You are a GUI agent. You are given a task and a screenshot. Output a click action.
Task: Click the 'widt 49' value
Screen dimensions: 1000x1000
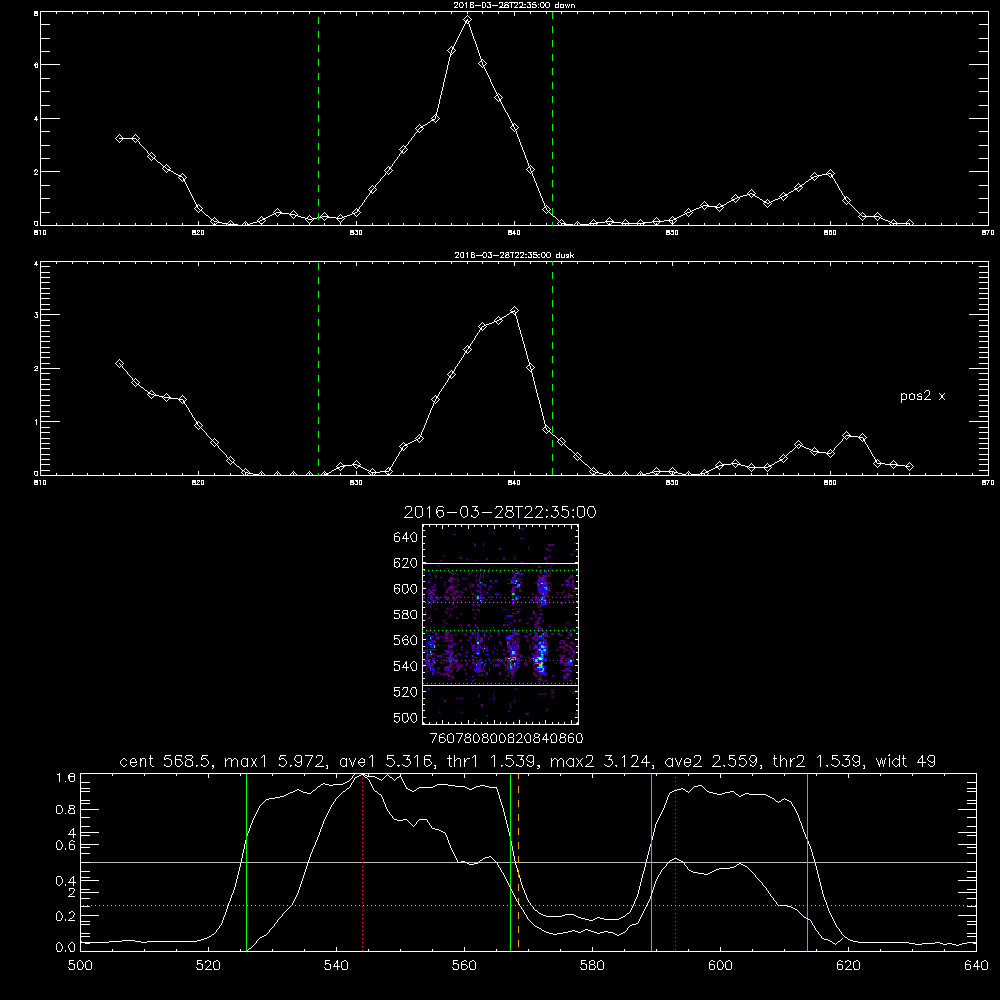[x=906, y=761]
